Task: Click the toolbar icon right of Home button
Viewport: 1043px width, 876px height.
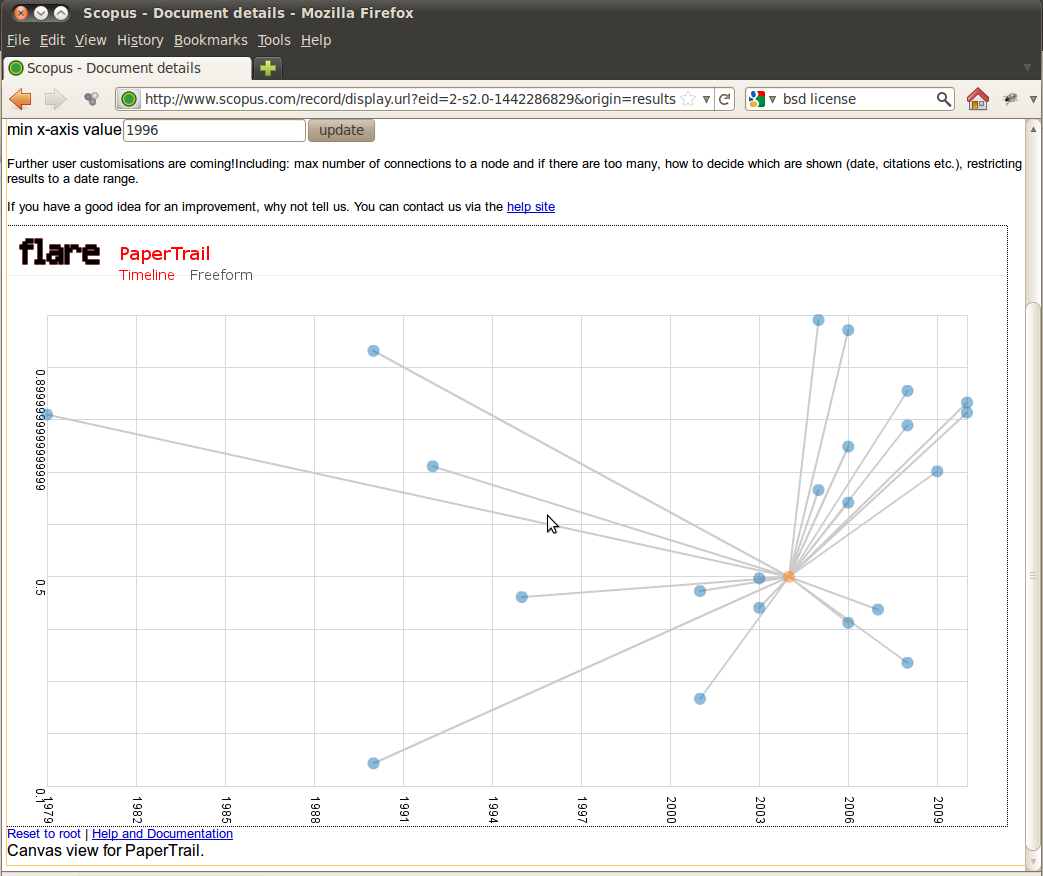Action: [x=1010, y=99]
